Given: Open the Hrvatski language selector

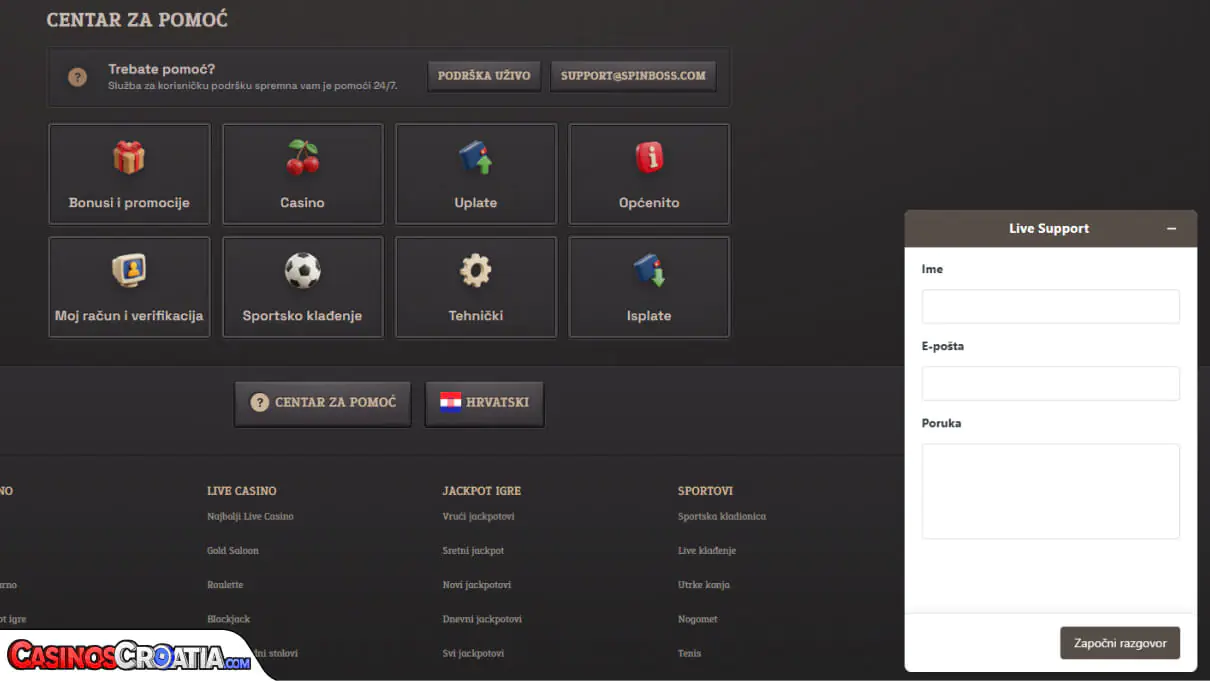Looking at the screenshot, I should pyautogui.click(x=484, y=403).
